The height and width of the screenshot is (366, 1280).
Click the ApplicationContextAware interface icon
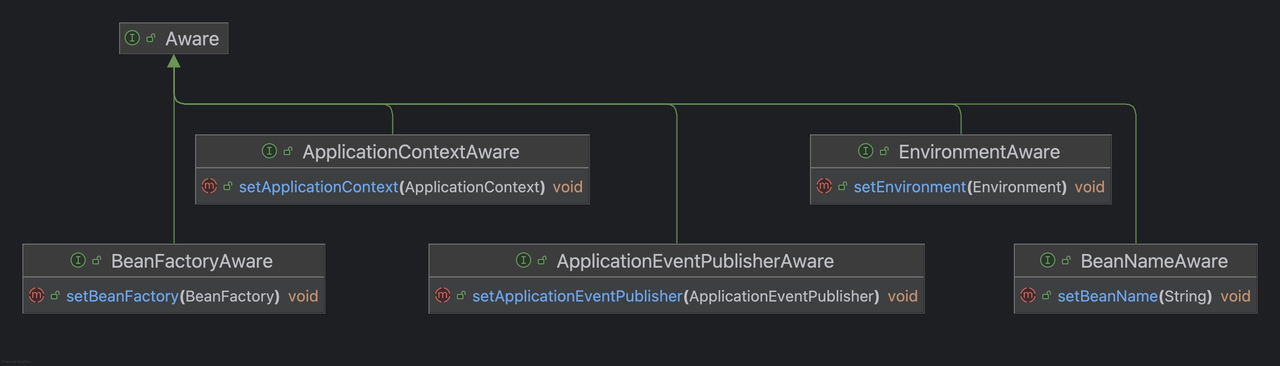coord(269,151)
